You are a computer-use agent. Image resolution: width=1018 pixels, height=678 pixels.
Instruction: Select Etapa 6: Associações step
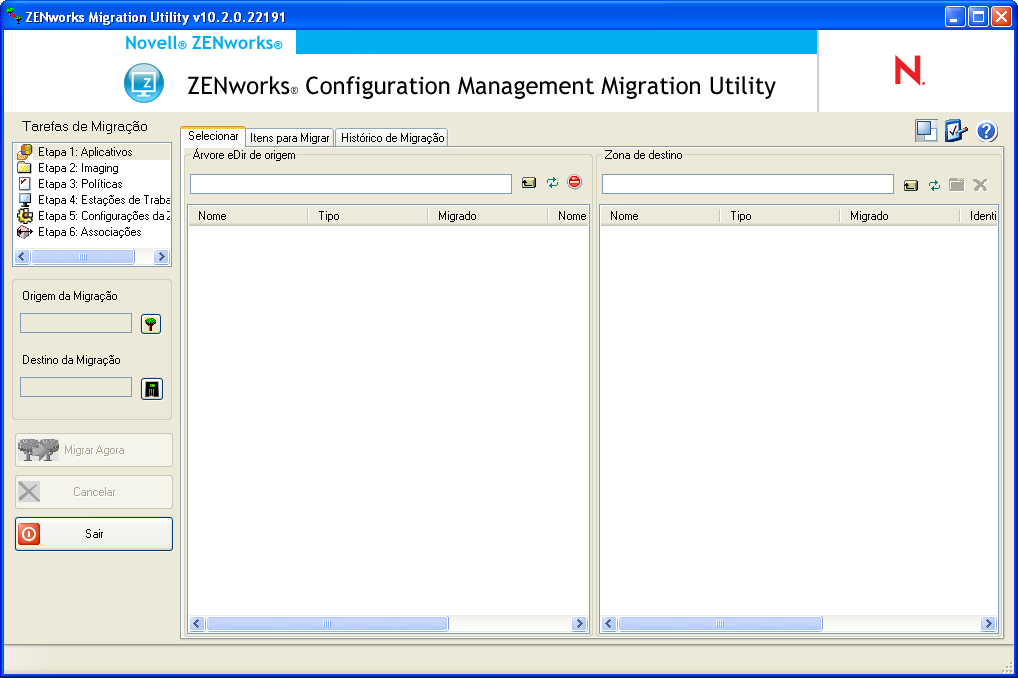[x=89, y=232]
